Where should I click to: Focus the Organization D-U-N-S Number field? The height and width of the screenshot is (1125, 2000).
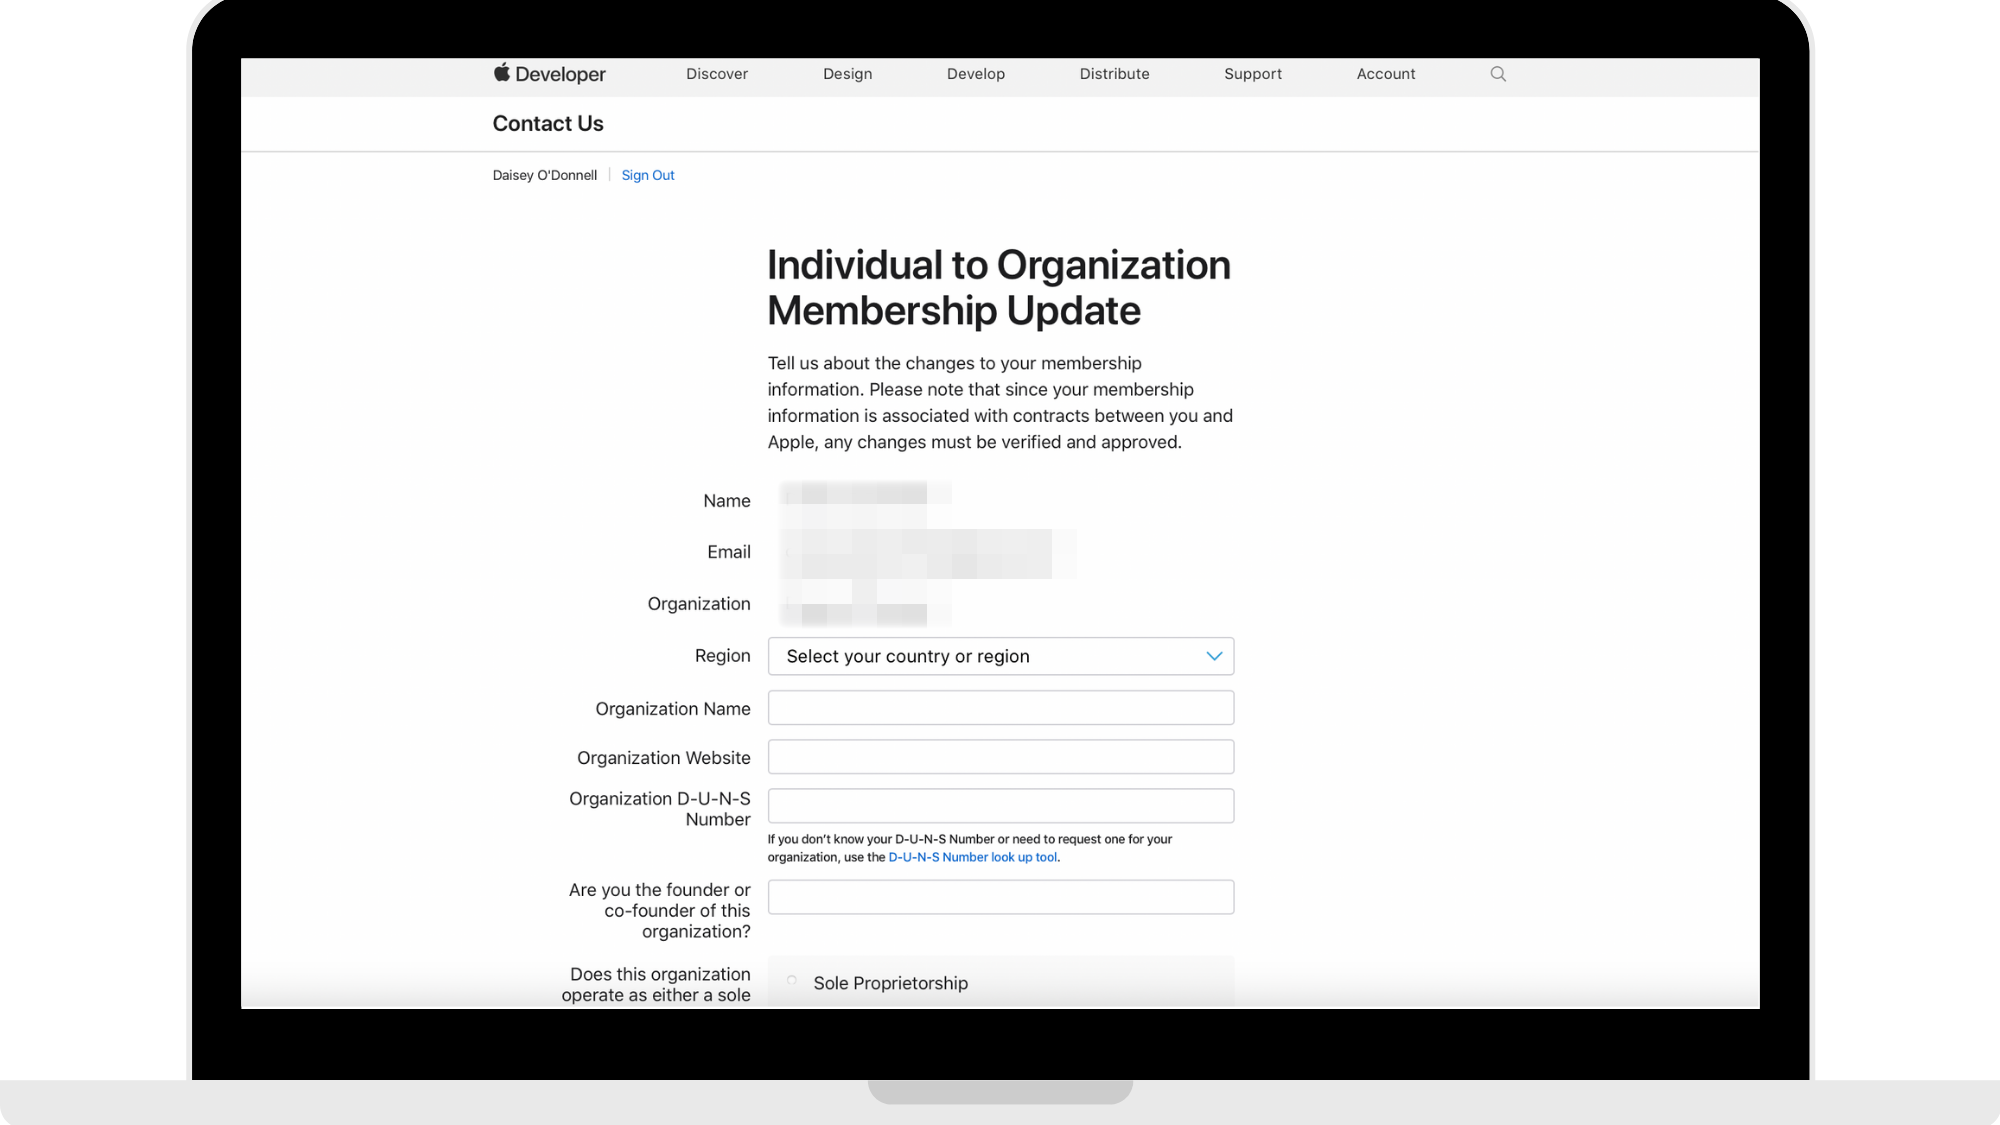click(1000, 806)
